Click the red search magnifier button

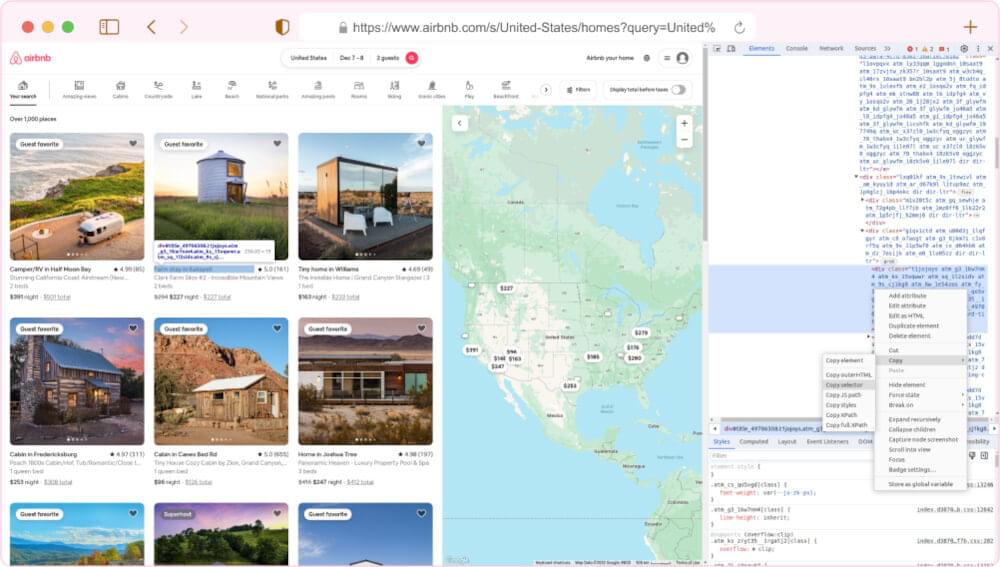(x=412, y=58)
